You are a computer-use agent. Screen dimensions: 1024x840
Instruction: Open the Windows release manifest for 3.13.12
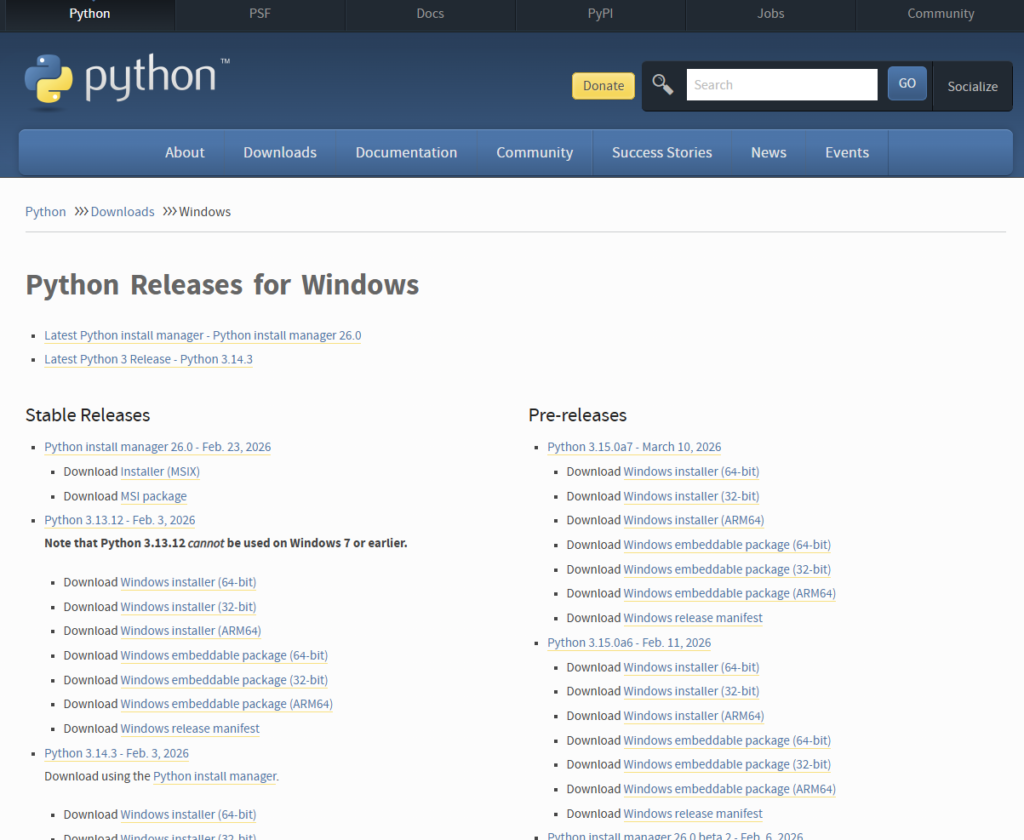pyautogui.click(x=190, y=728)
